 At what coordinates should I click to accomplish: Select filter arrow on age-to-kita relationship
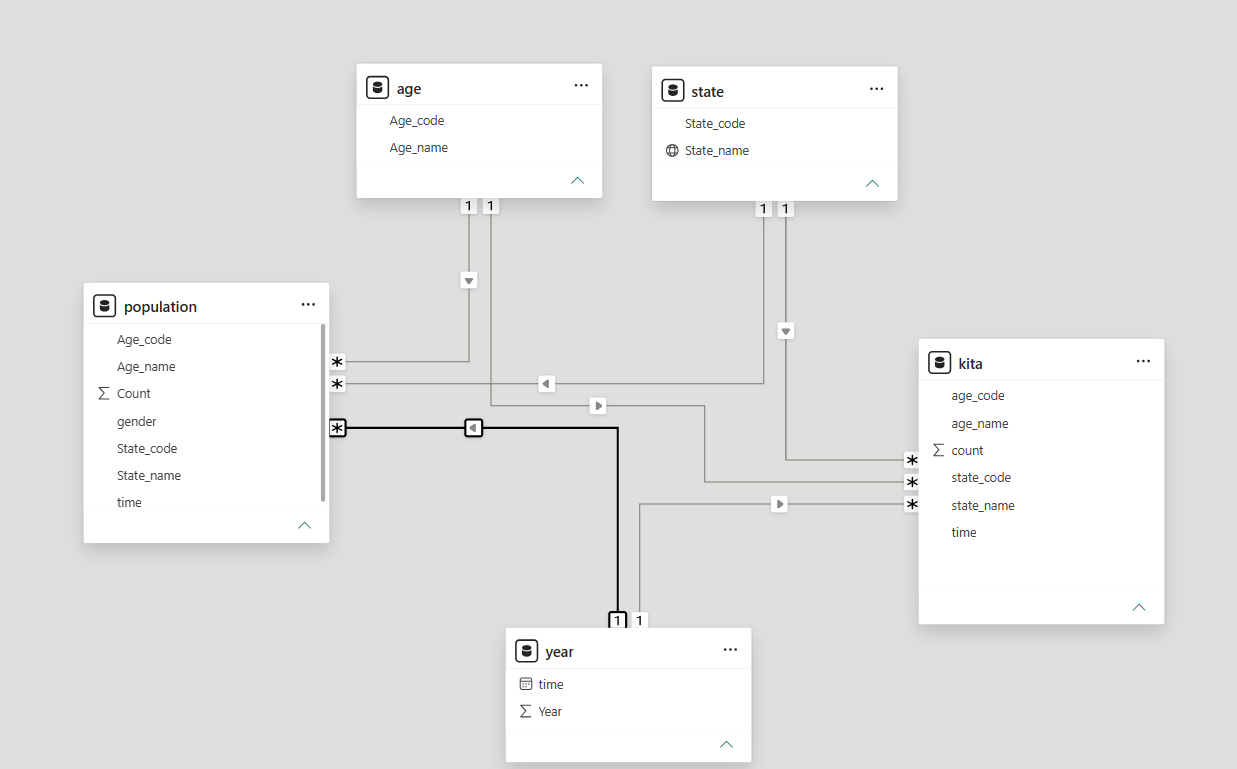pos(598,406)
